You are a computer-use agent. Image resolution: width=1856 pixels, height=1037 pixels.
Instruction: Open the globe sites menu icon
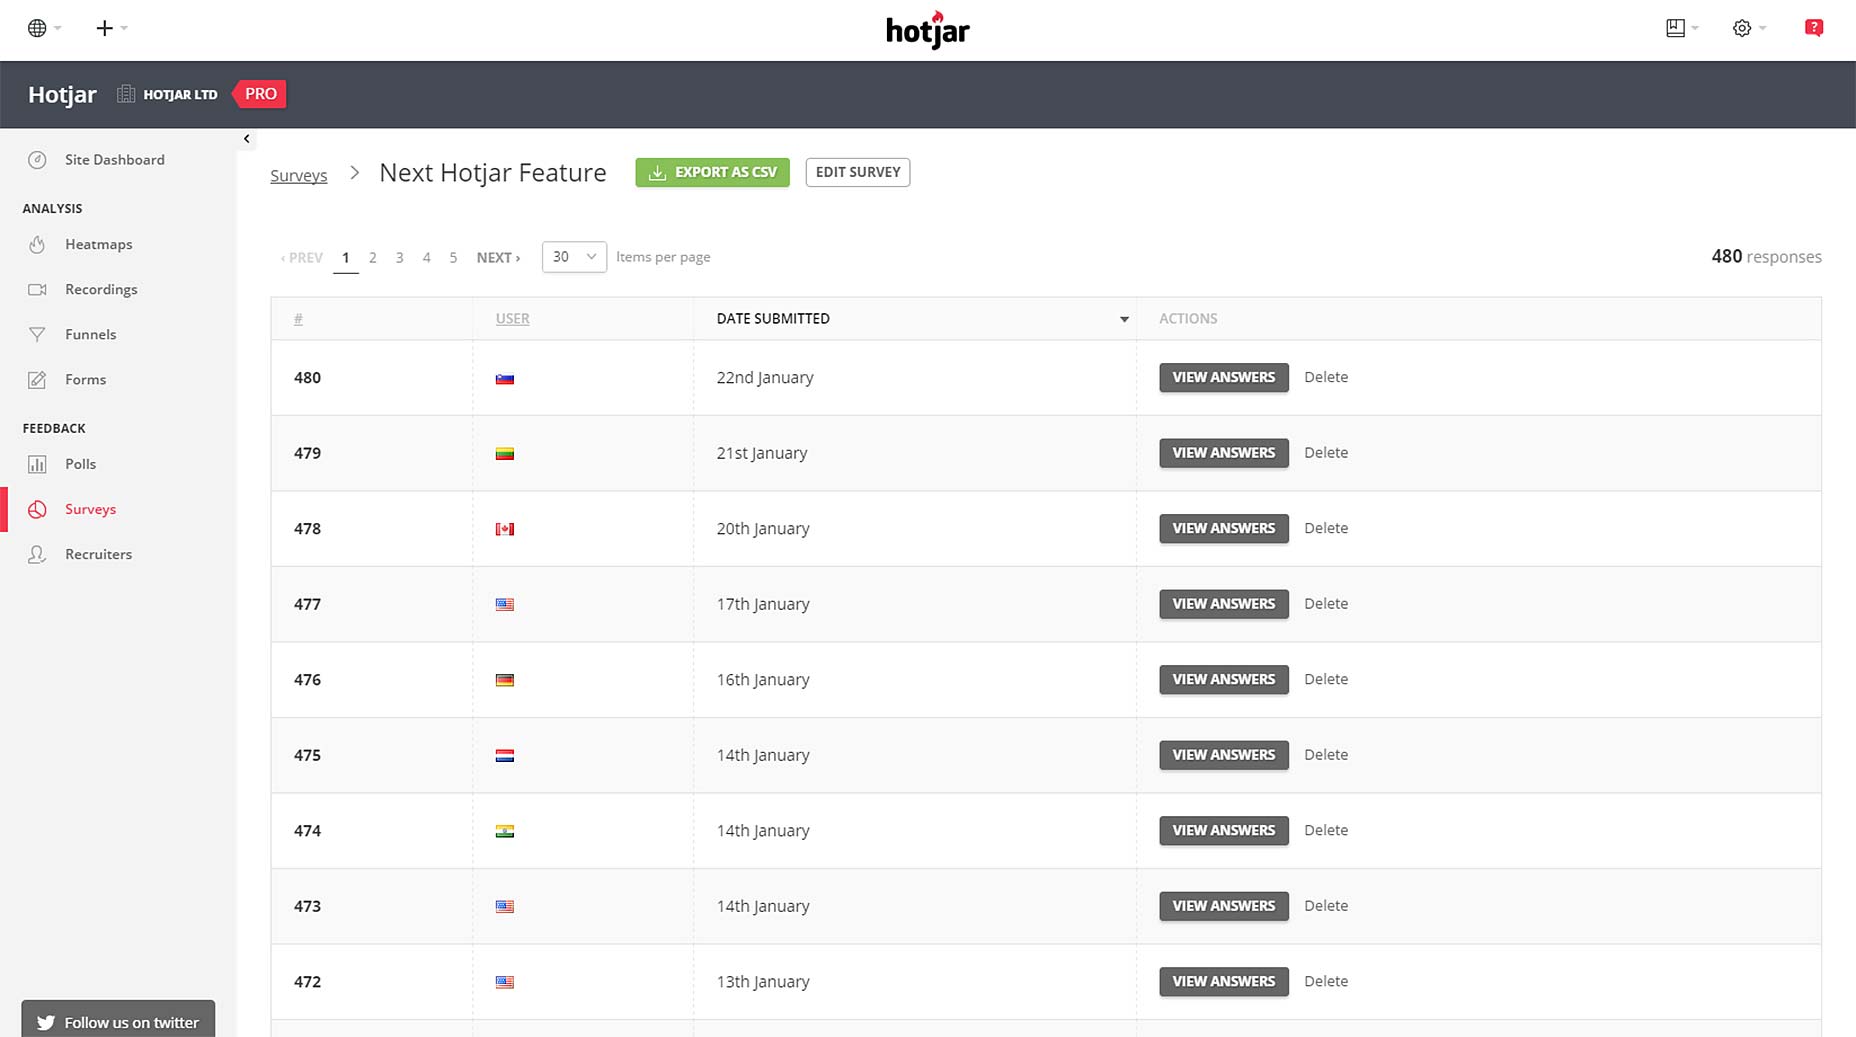coord(37,28)
